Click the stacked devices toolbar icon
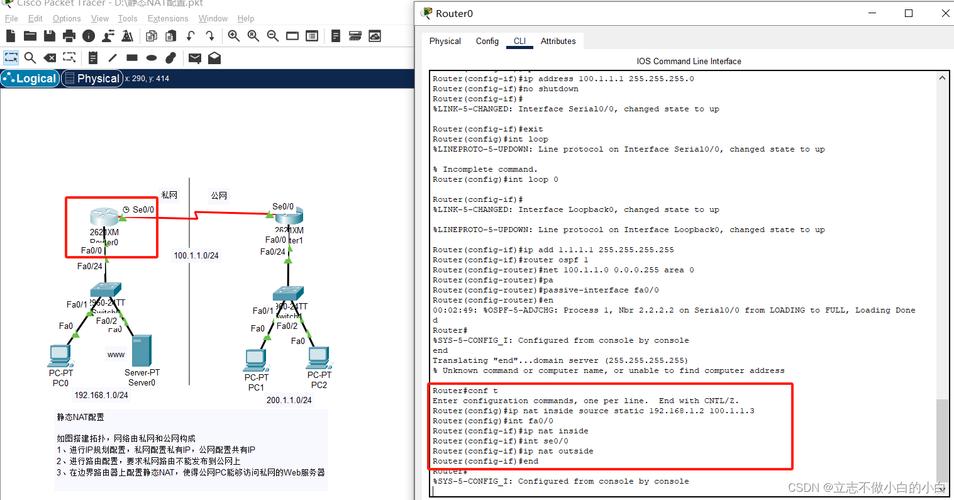Screen dimensions: 954x500 [355, 36]
